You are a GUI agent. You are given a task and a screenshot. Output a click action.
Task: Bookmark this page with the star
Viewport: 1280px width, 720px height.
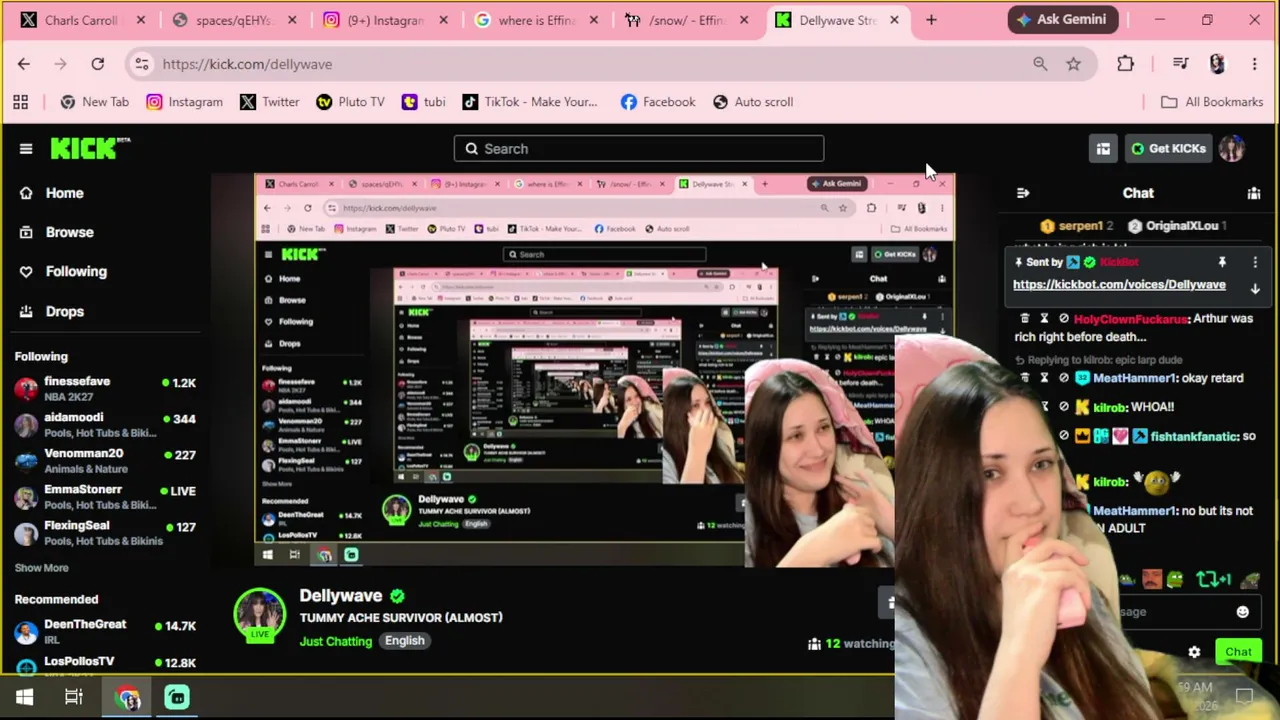point(1073,64)
